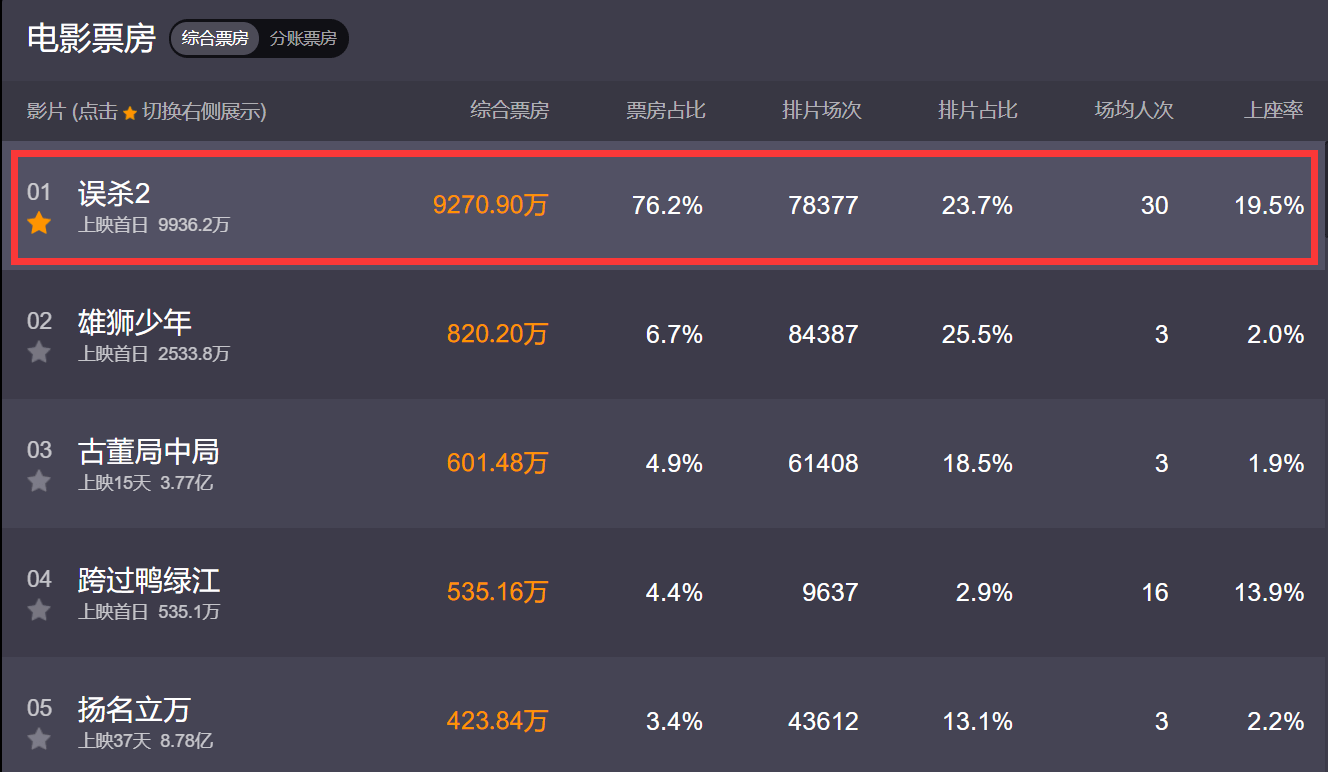The height and width of the screenshot is (772, 1328).
Task: Click the 6.7% box office share
Action: [x=675, y=335]
